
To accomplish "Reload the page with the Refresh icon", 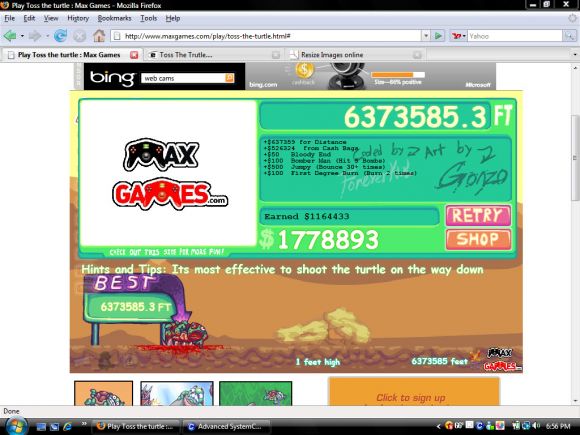I will pyautogui.click(x=60, y=36).
